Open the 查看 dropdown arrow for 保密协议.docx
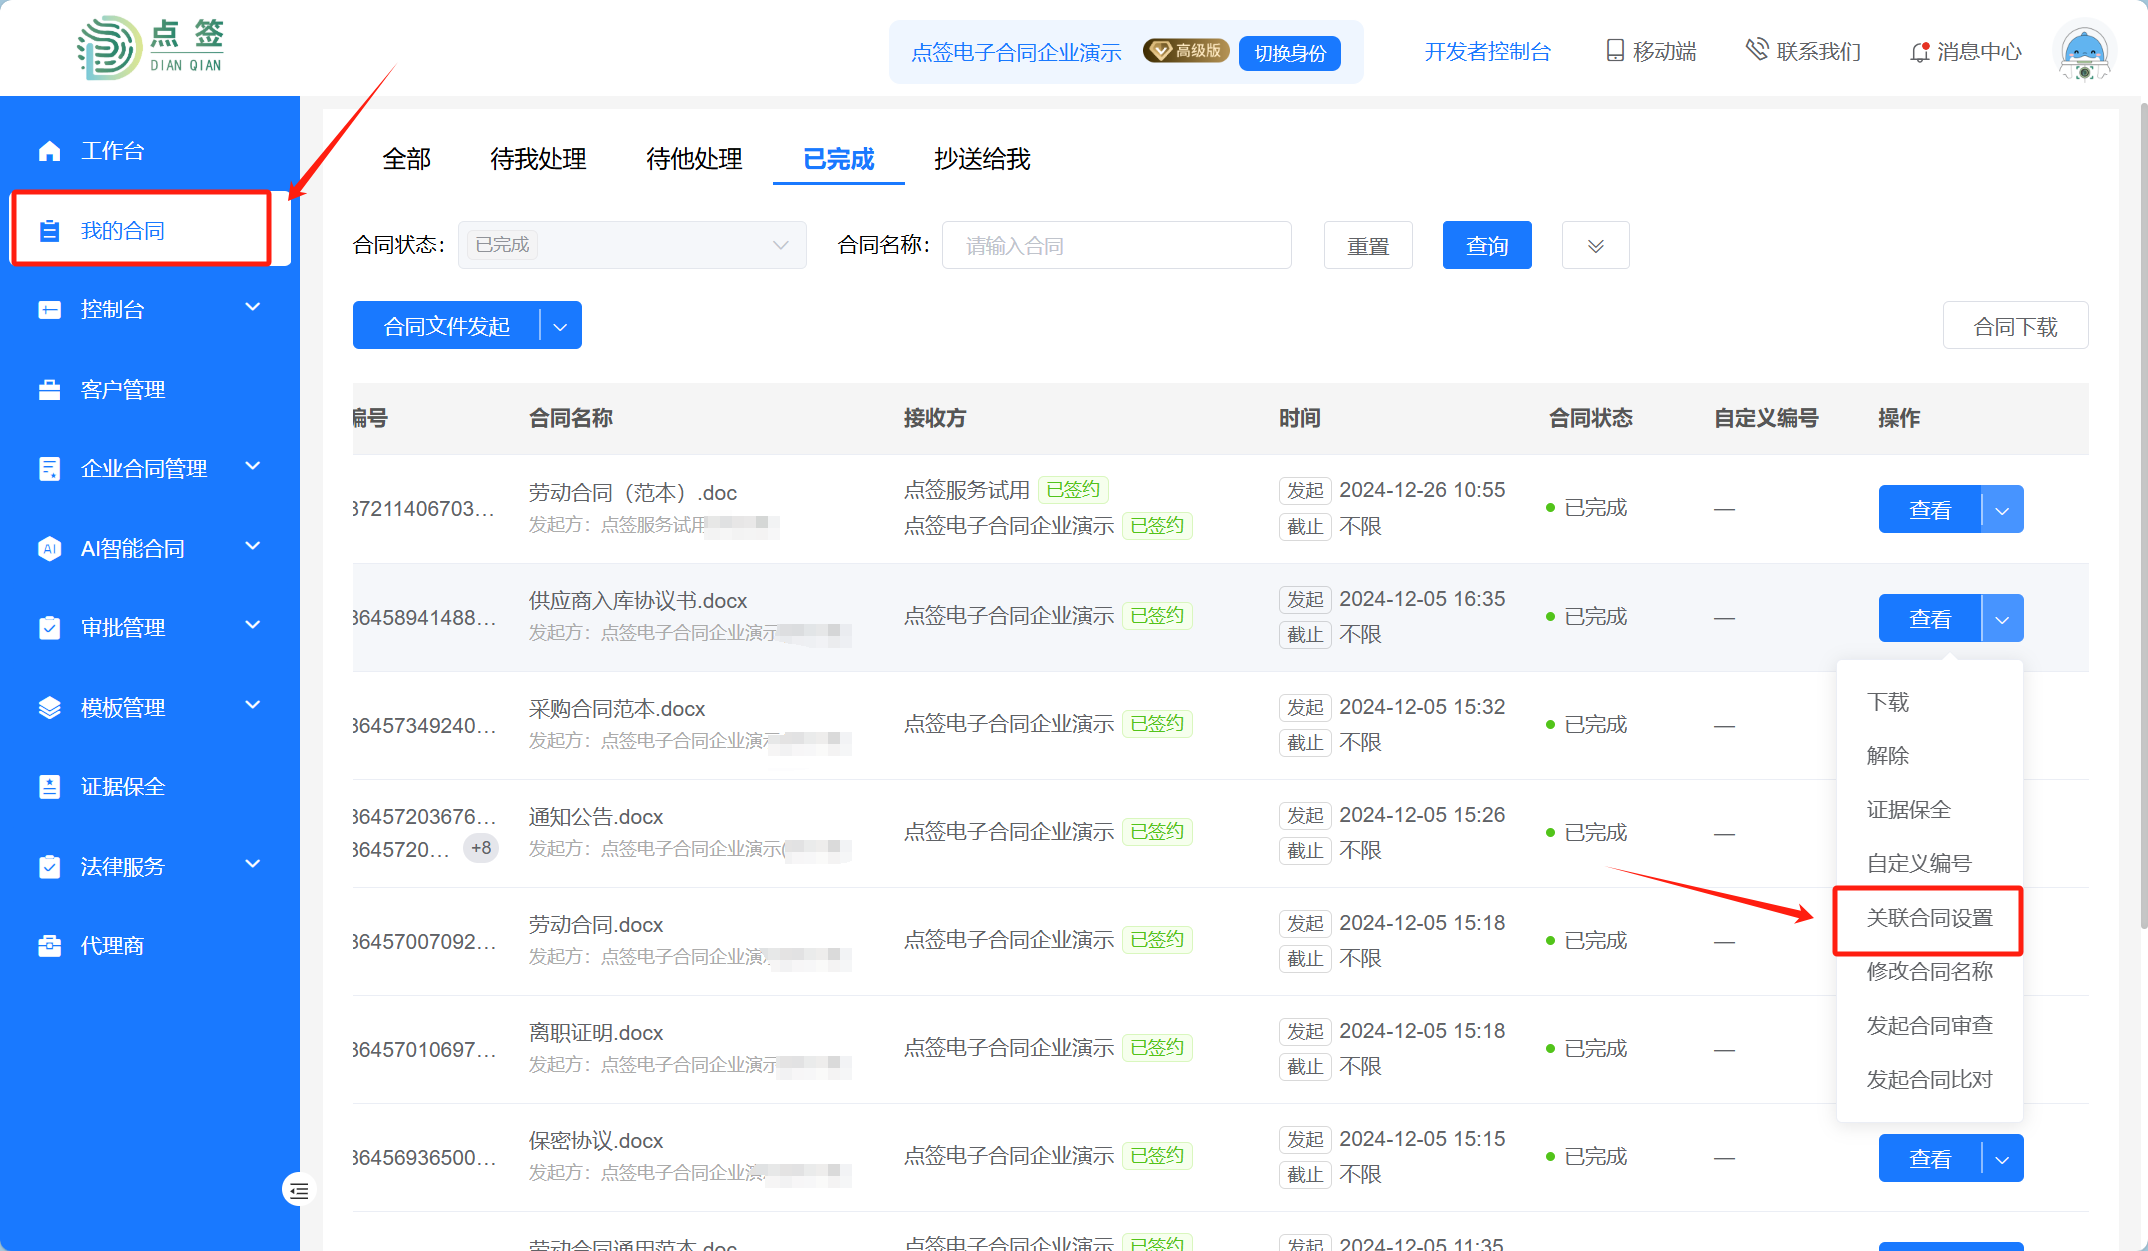 2002,1159
